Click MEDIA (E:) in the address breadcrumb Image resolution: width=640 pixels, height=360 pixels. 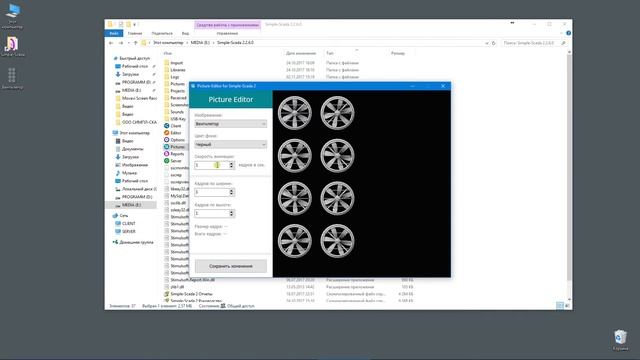(200, 43)
